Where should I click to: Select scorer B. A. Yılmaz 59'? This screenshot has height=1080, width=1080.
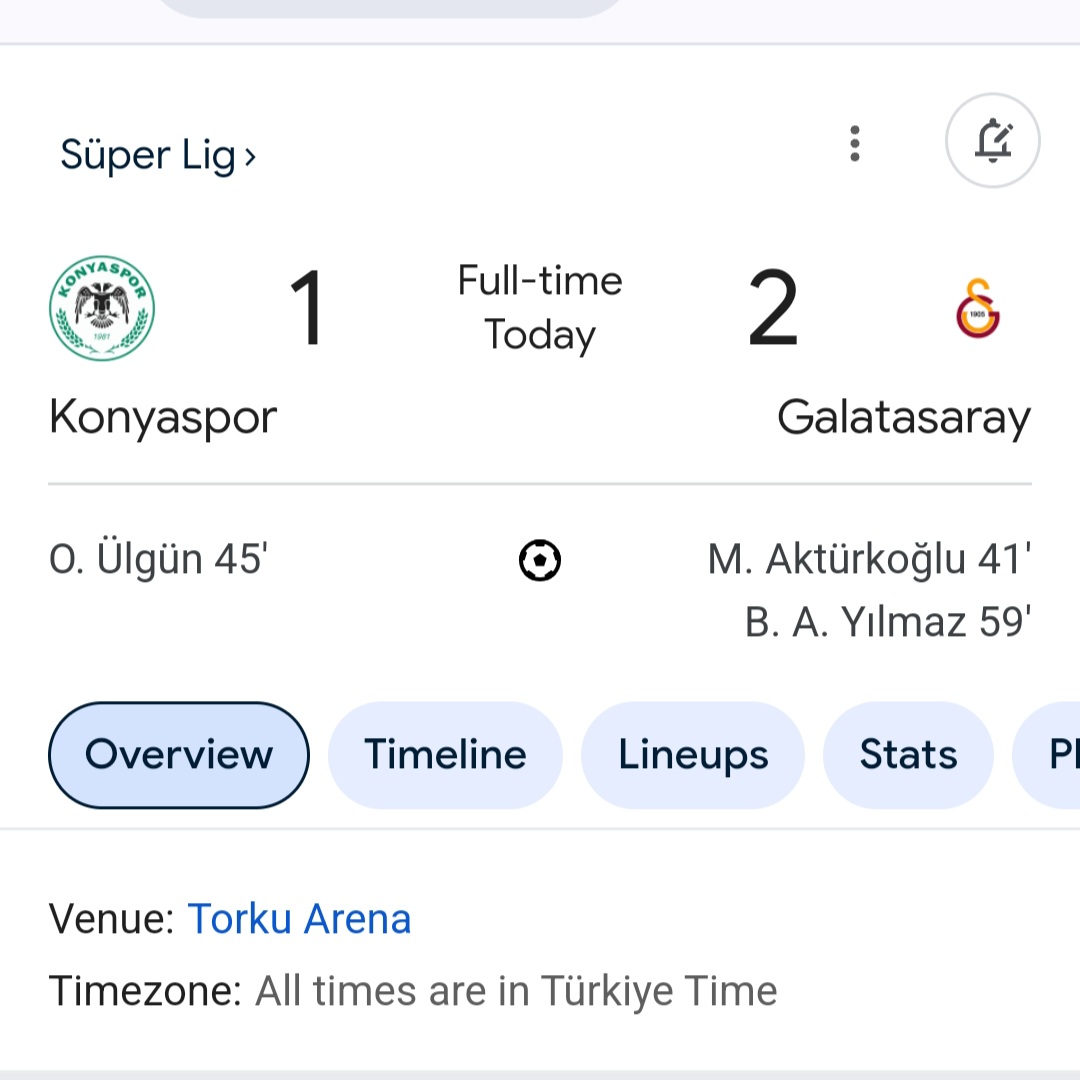pos(888,622)
